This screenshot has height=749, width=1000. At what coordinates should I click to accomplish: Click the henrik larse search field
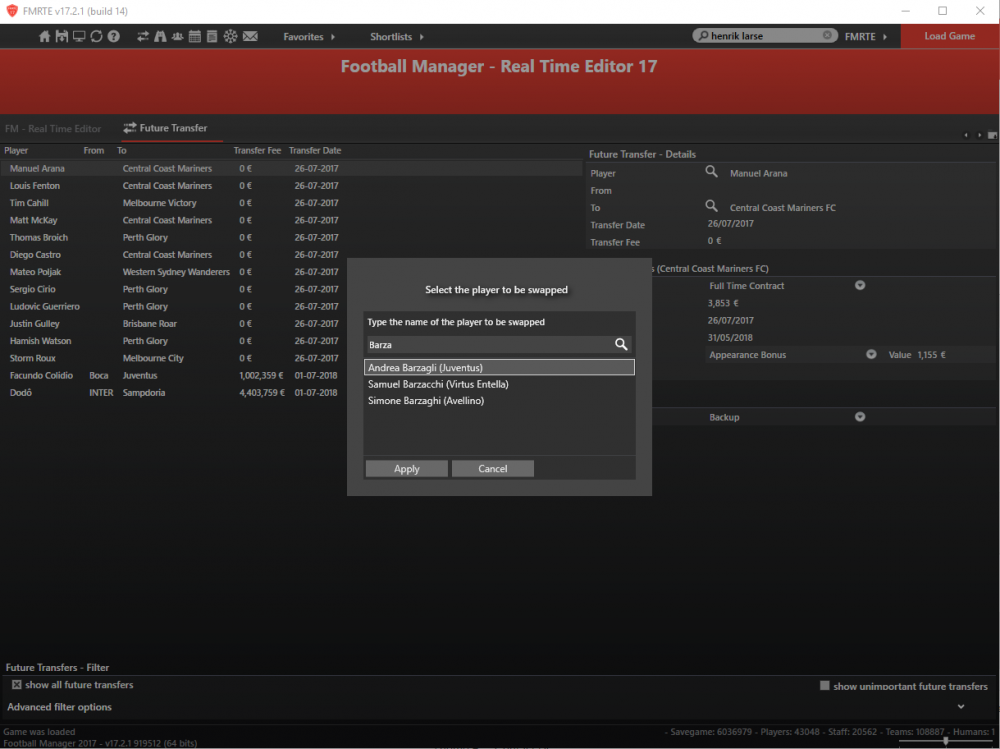pyautogui.click(x=765, y=36)
